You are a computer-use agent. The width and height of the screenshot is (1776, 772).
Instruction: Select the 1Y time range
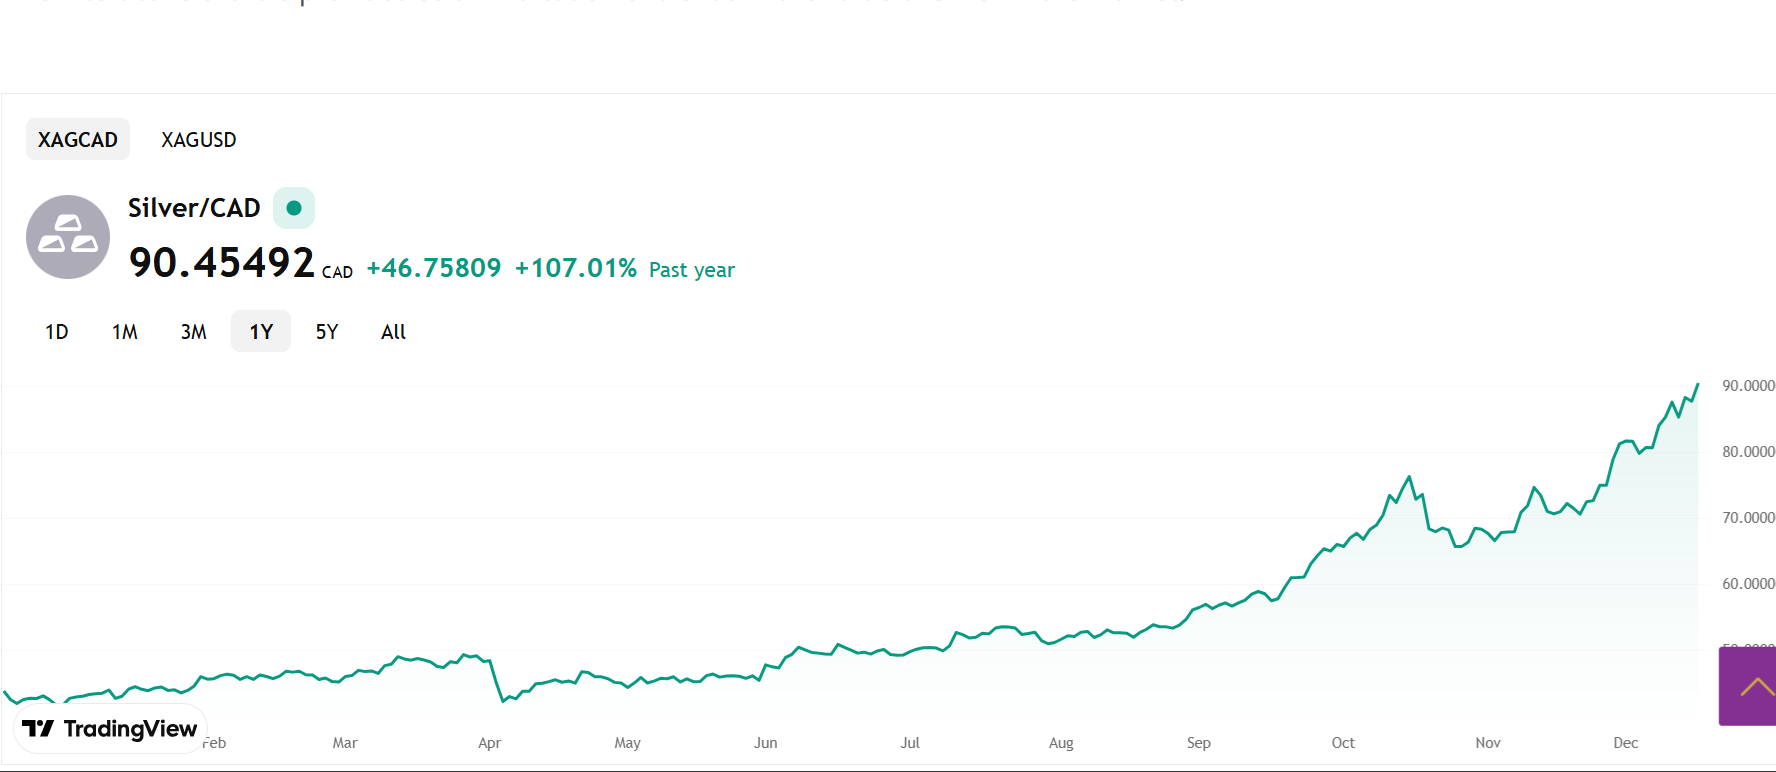click(261, 332)
